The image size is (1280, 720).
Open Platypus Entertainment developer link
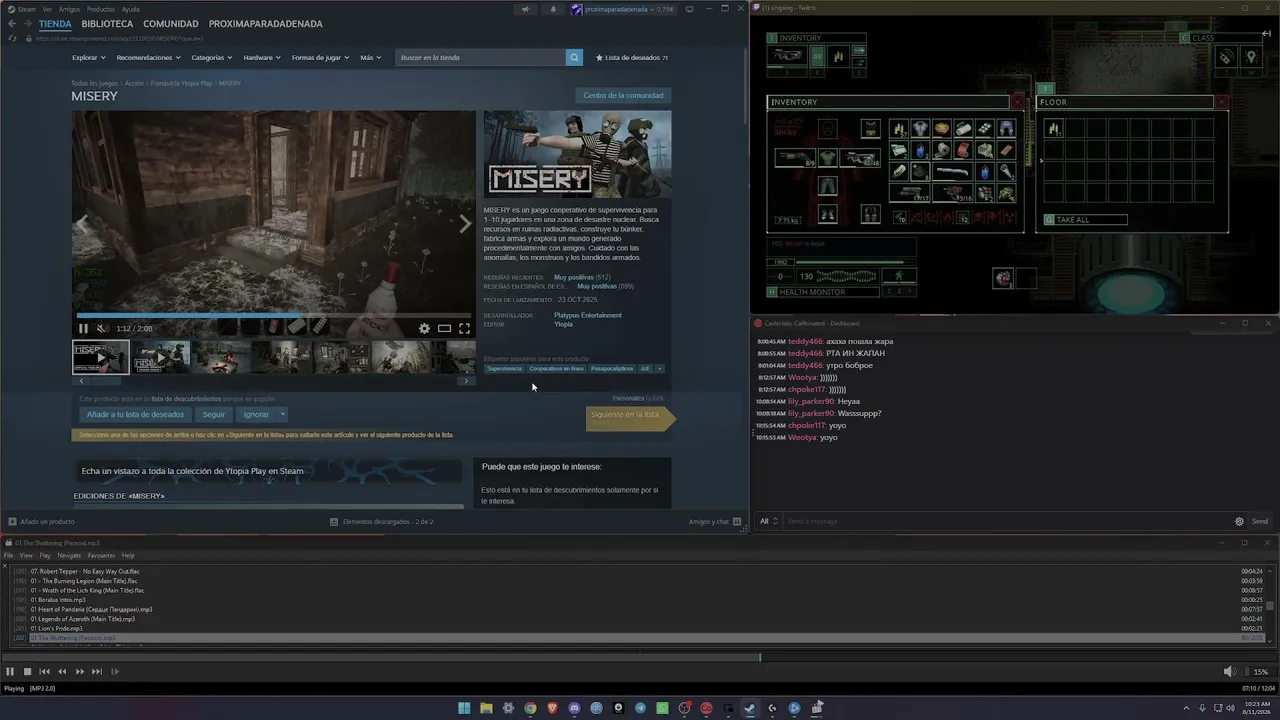[588, 315]
